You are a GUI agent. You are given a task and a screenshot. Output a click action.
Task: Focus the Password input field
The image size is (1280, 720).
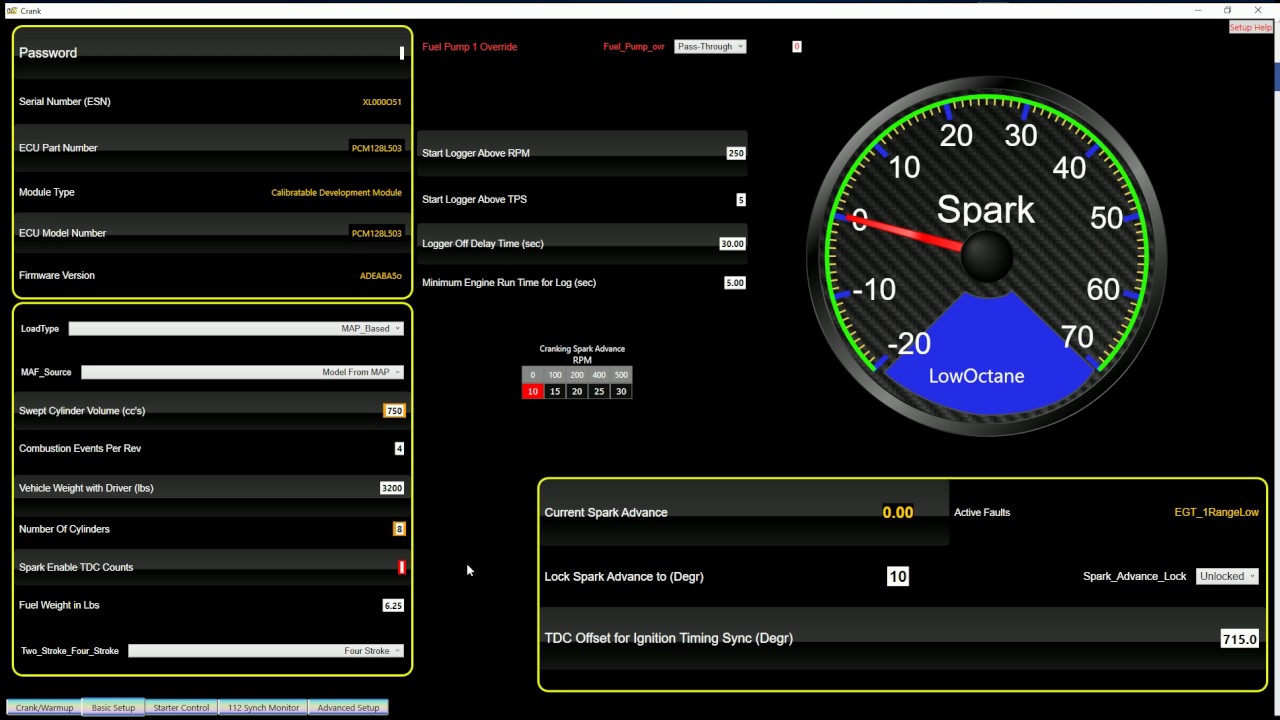[402, 53]
